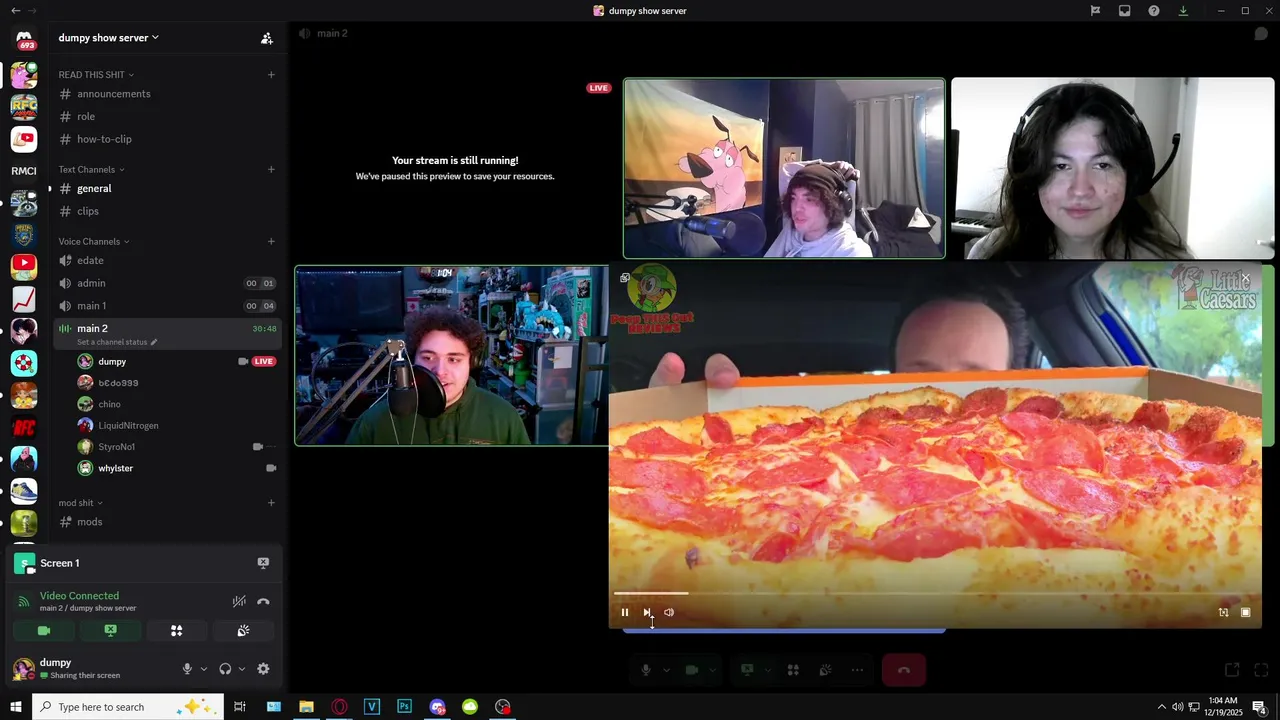Open microphone input options arrow in user panel

point(204,669)
